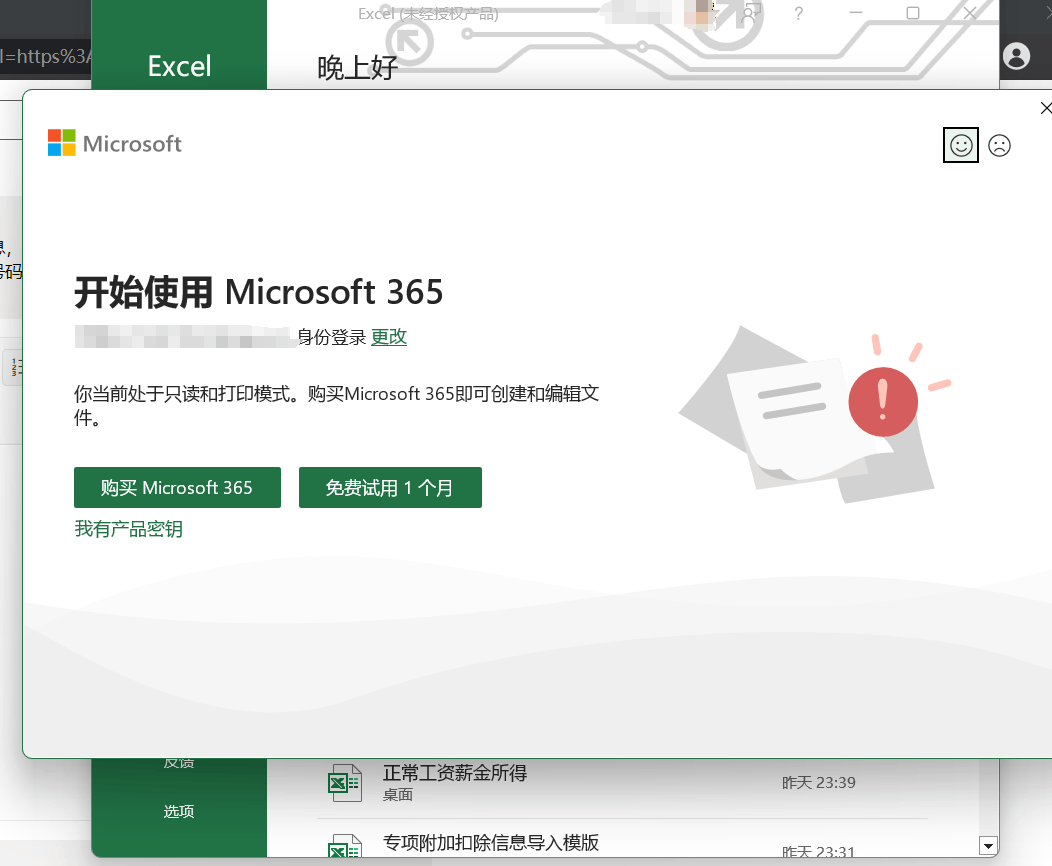Click the 更改 account link
The width and height of the screenshot is (1052, 866).
point(388,337)
